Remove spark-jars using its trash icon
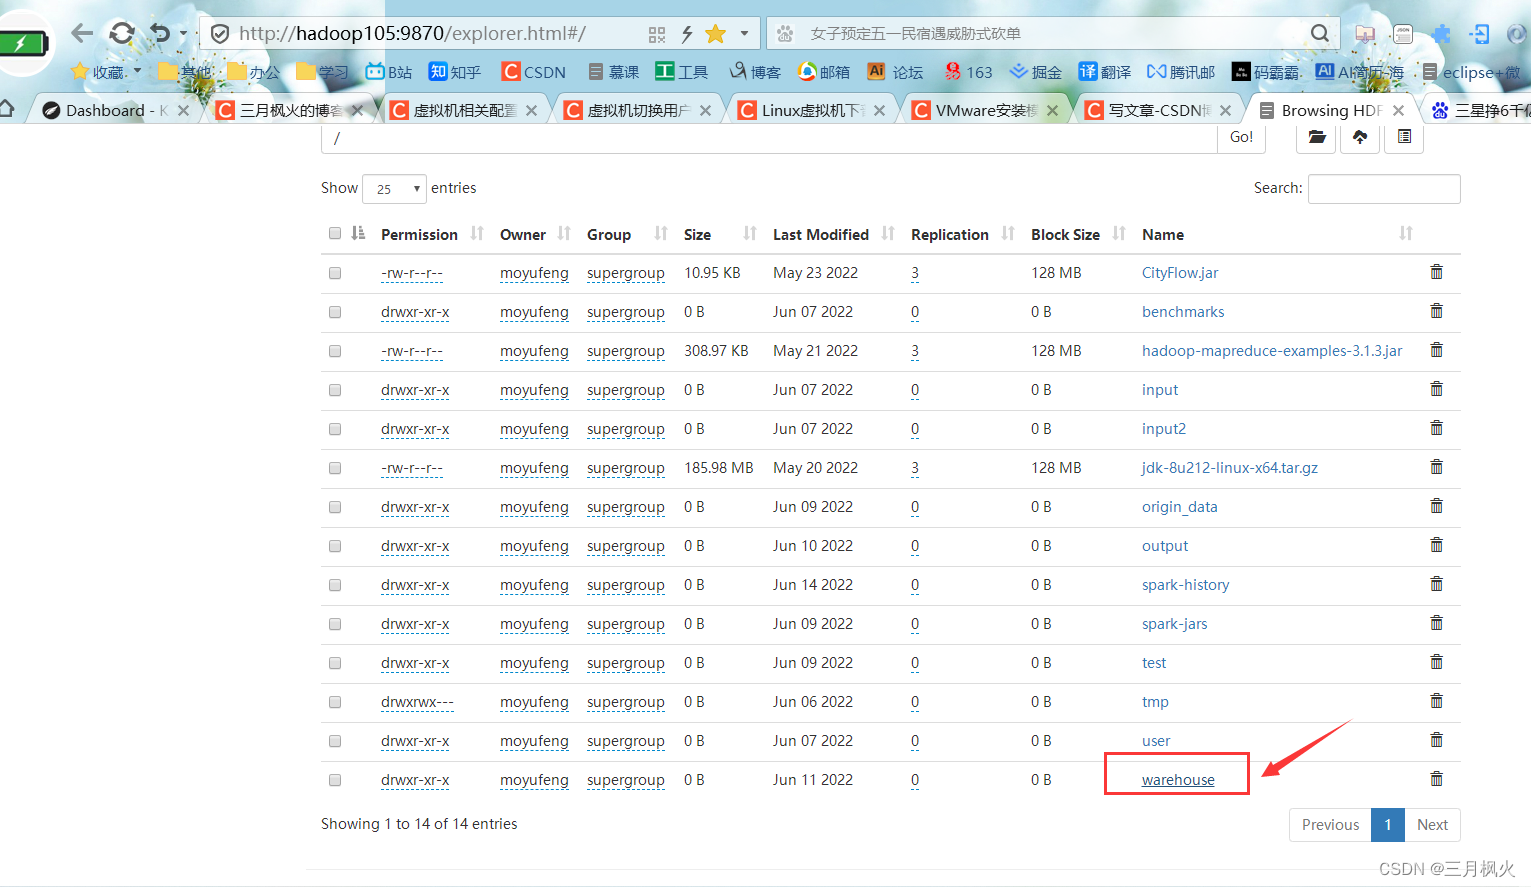Viewport: 1531px width, 887px height. tap(1436, 623)
